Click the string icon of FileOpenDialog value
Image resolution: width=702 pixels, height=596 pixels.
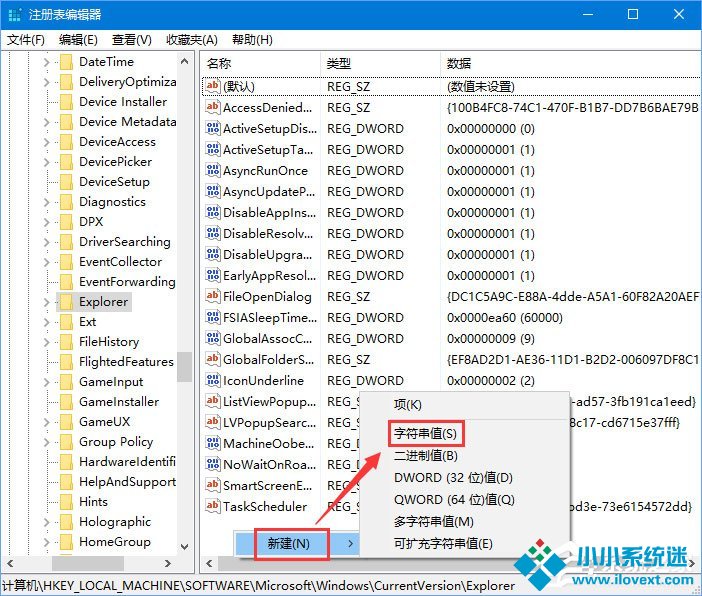212,296
